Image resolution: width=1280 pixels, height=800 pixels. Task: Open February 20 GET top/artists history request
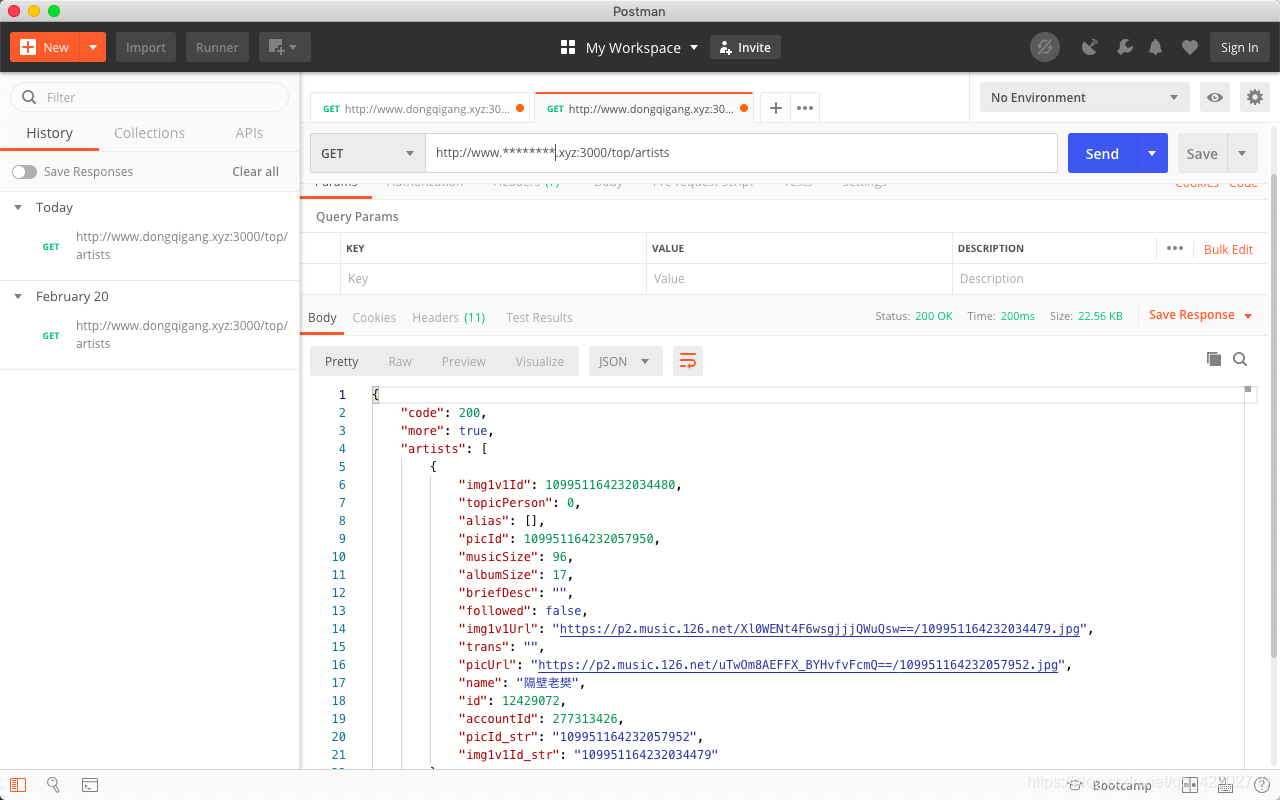pyautogui.click(x=150, y=335)
